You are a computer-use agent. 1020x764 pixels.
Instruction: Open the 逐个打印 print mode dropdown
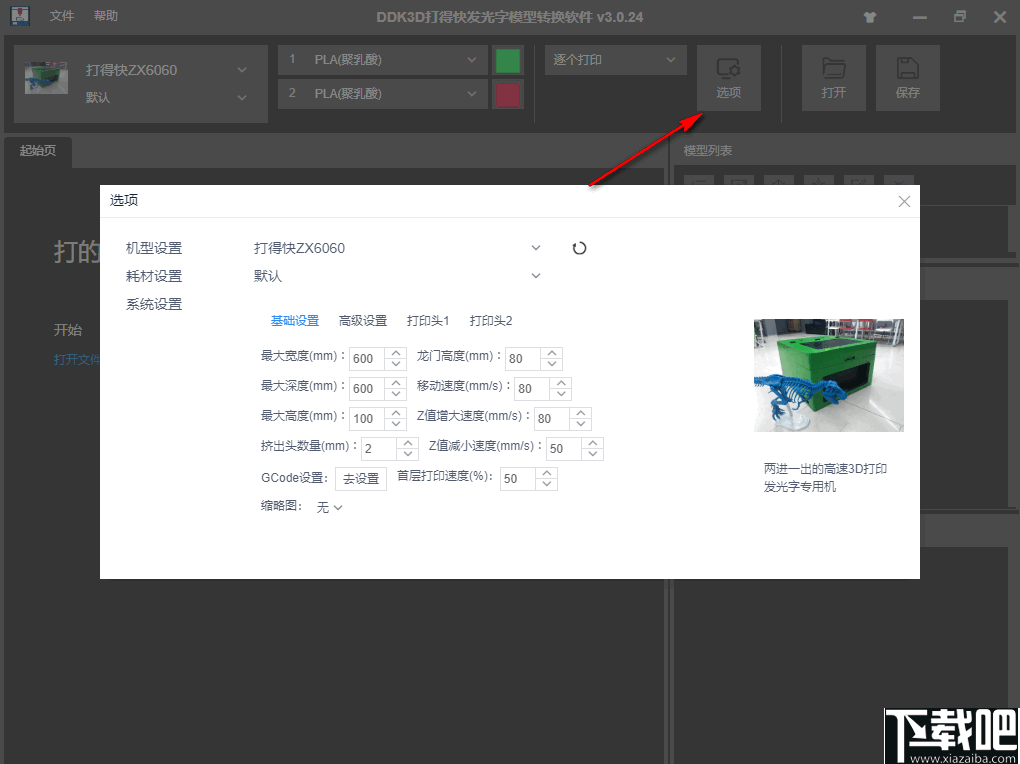614,60
